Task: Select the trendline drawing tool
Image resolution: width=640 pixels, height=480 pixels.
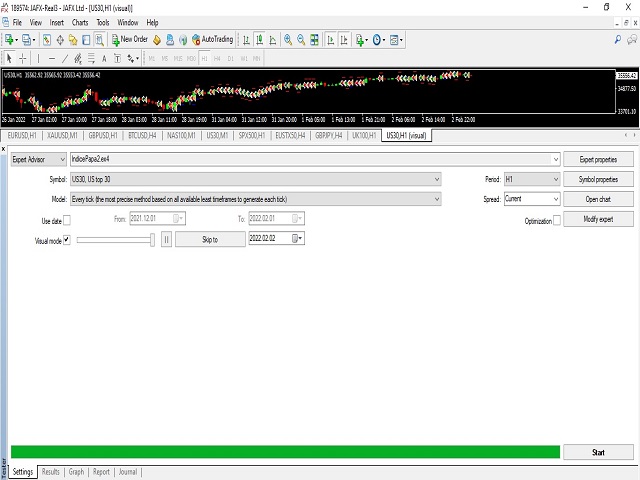Action: point(65,59)
